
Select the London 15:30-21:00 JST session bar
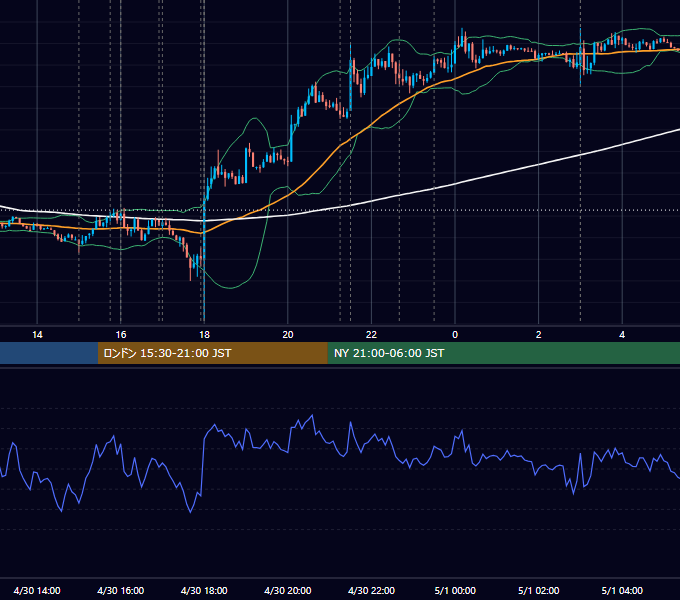(212, 353)
